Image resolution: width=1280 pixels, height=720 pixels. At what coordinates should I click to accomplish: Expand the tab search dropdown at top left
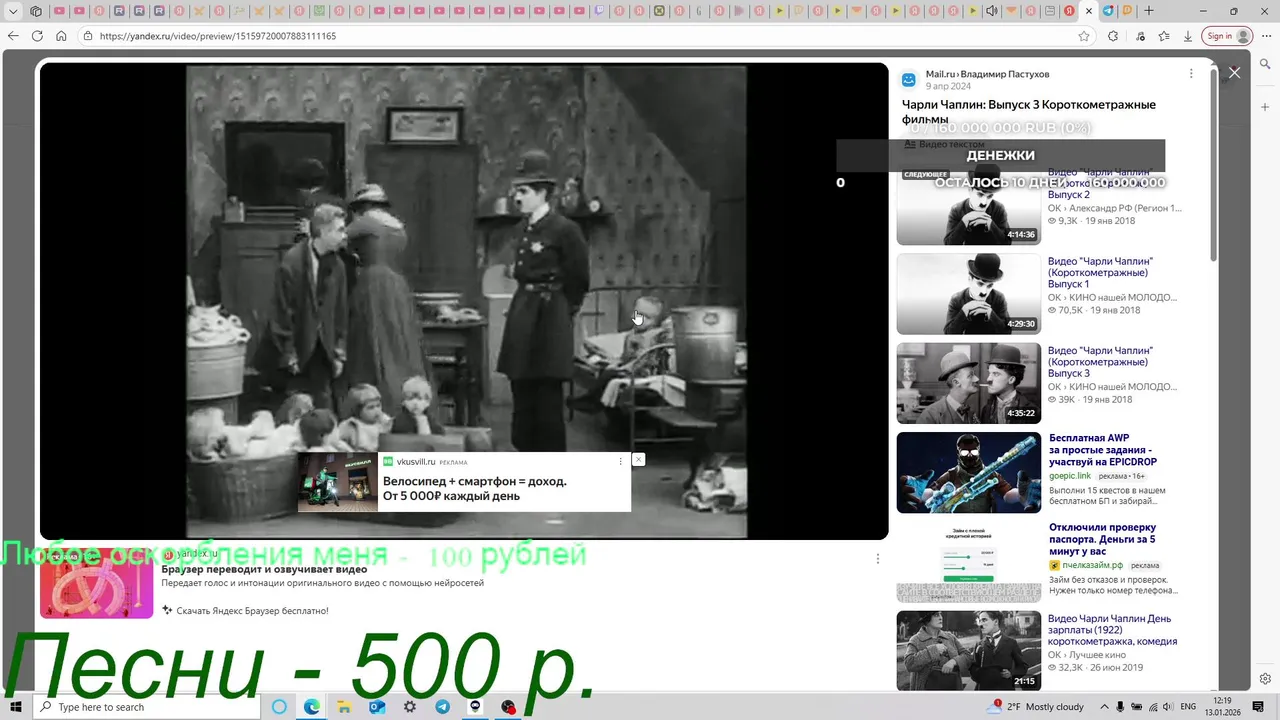click(13, 11)
